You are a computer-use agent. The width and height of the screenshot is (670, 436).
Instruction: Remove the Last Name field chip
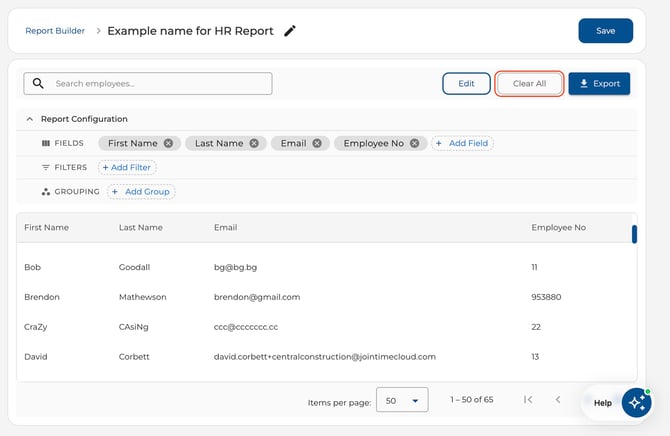(x=254, y=143)
